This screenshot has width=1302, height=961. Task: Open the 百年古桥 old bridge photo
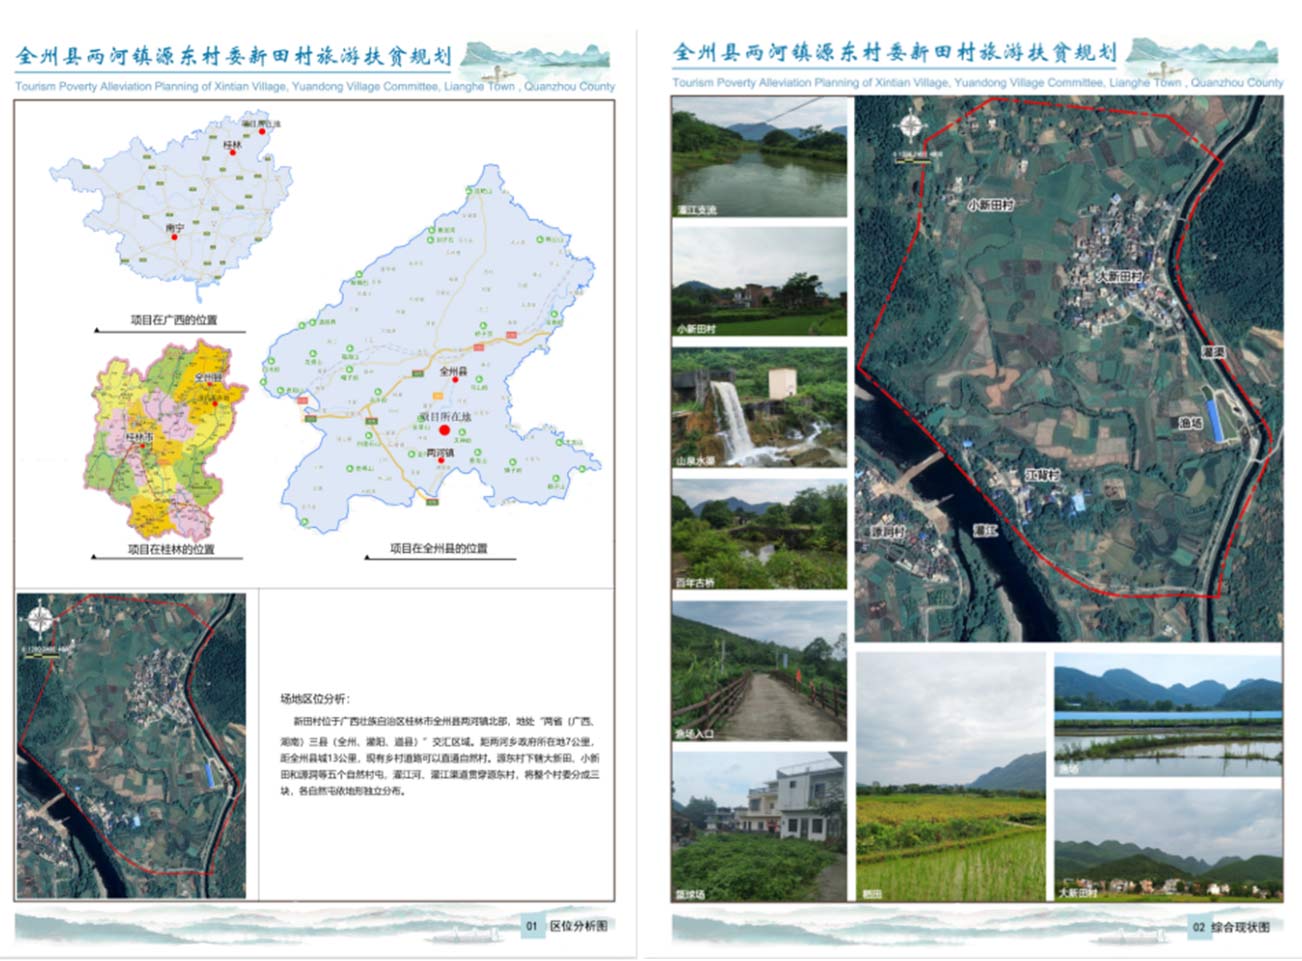(759, 534)
